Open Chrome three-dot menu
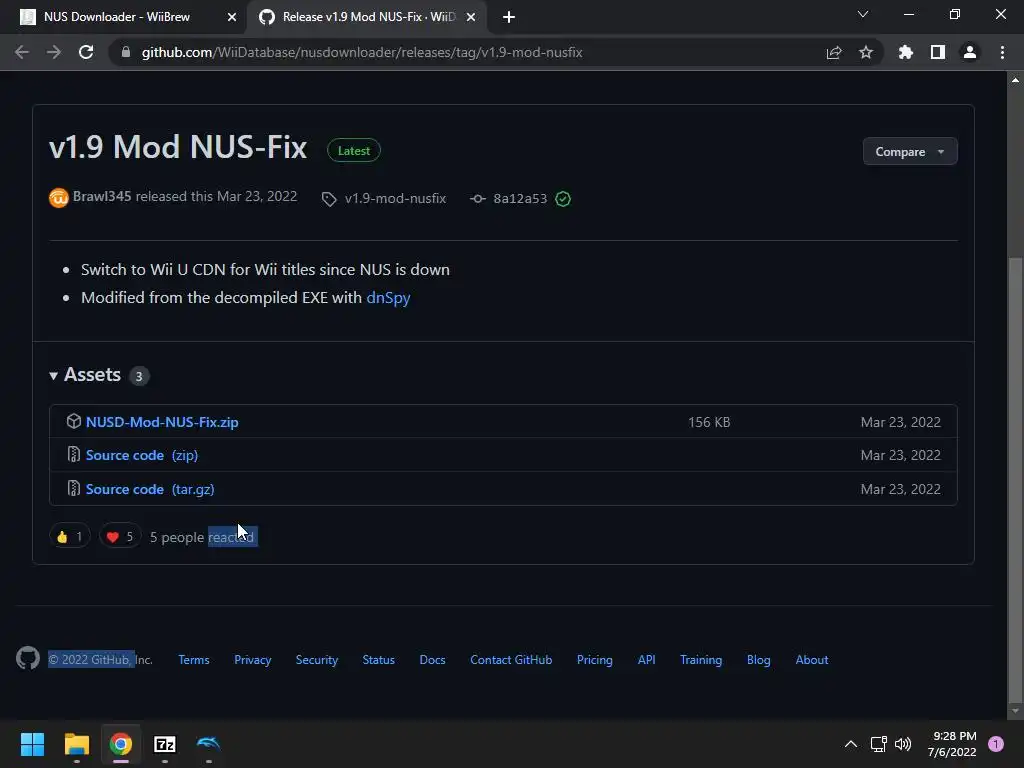The image size is (1024, 768). (1002, 52)
